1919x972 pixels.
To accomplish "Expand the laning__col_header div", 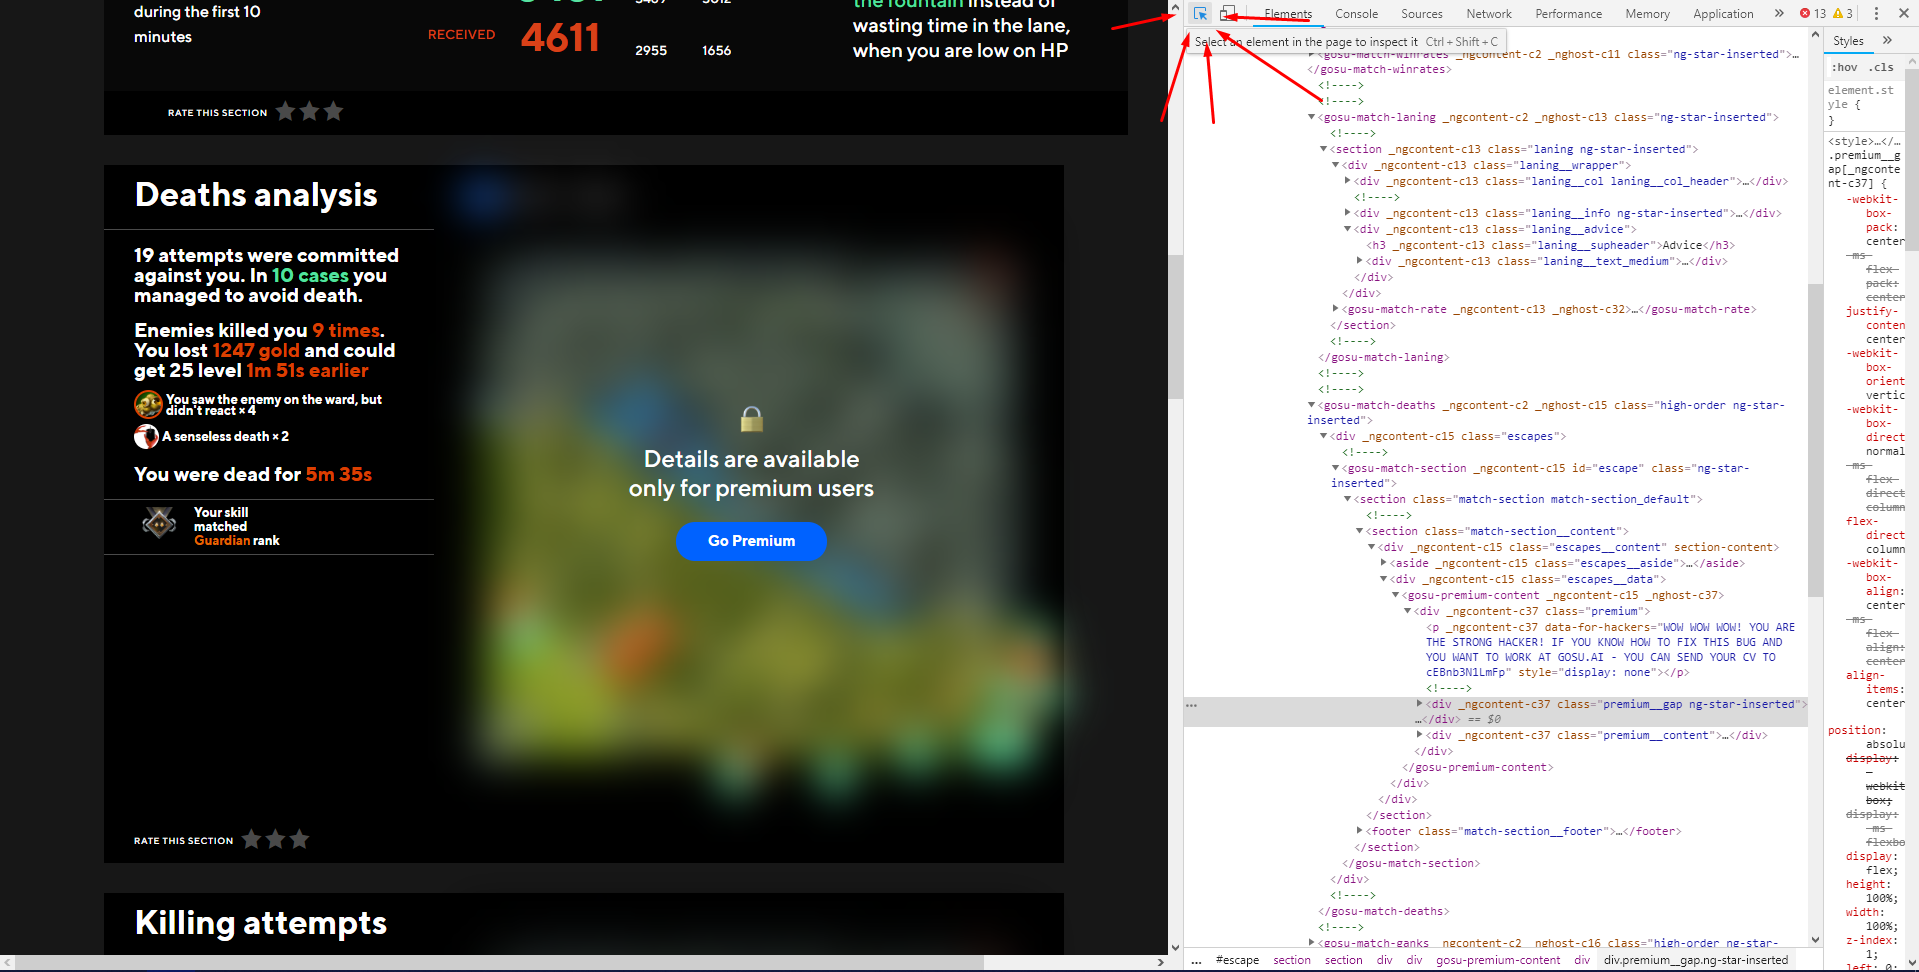I will point(1347,182).
